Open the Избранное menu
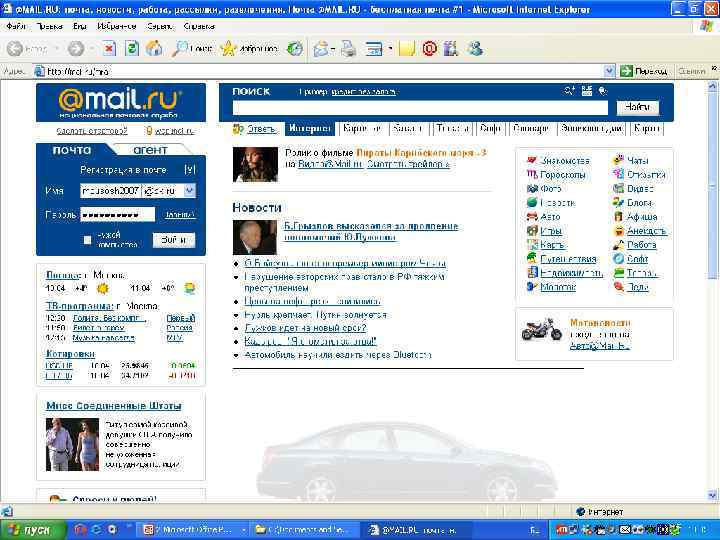This screenshot has height=540, width=720. [x=117, y=26]
